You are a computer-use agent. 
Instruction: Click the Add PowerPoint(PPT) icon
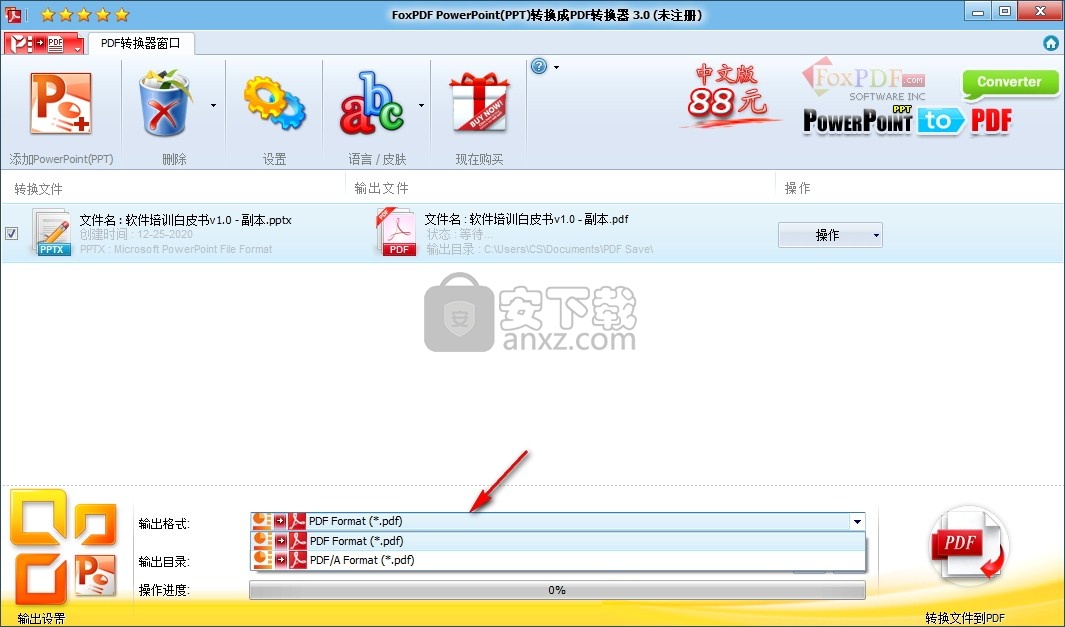[x=60, y=103]
